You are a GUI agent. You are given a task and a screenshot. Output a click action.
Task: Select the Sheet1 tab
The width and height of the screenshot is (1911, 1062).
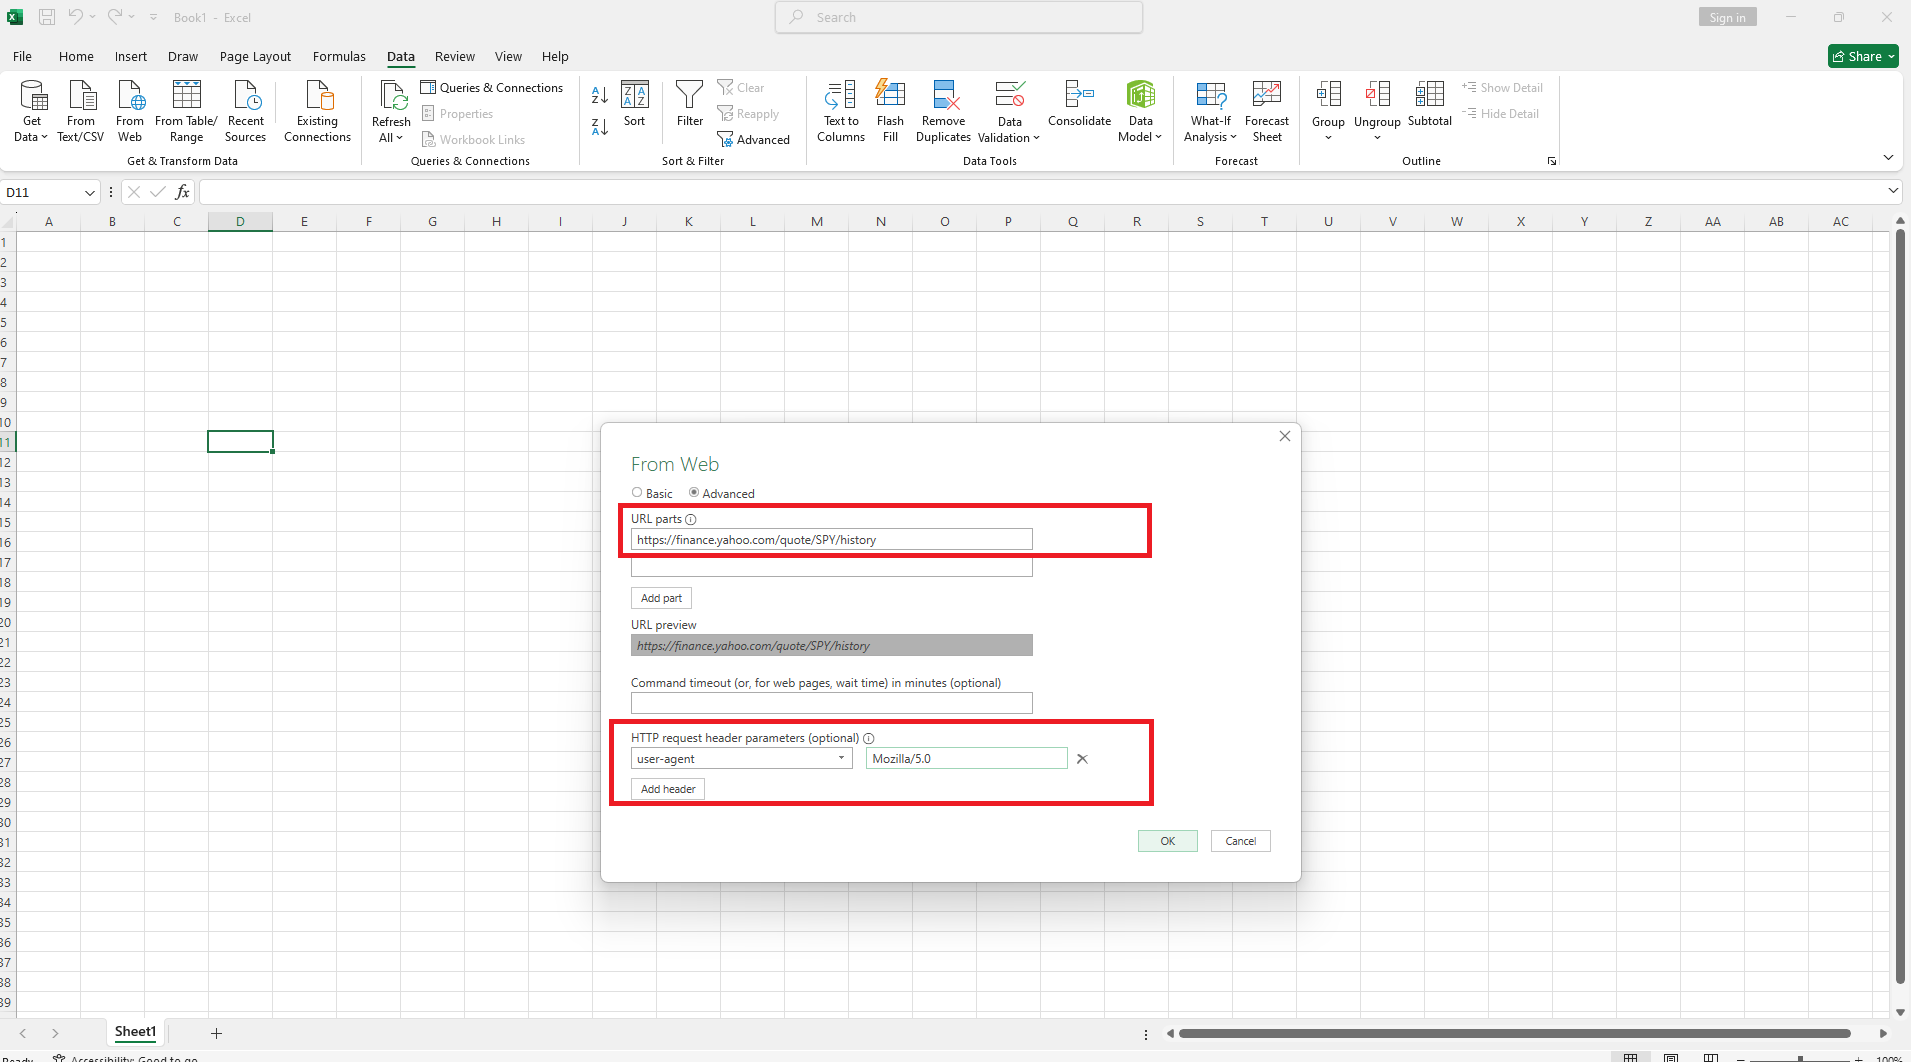(135, 1032)
